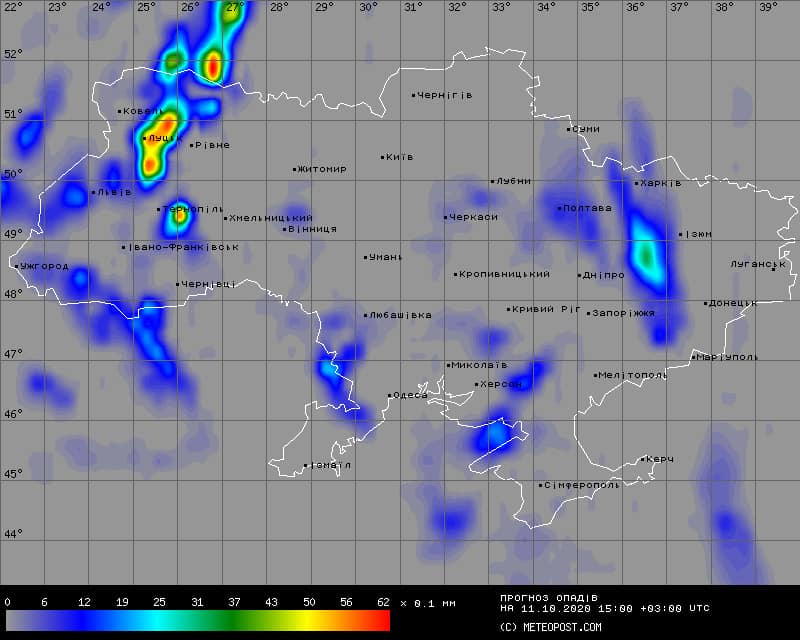800x640 pixels.
Task: Click the Чернігів city marker
Action: pyautogui.click(x=413, y=96)
